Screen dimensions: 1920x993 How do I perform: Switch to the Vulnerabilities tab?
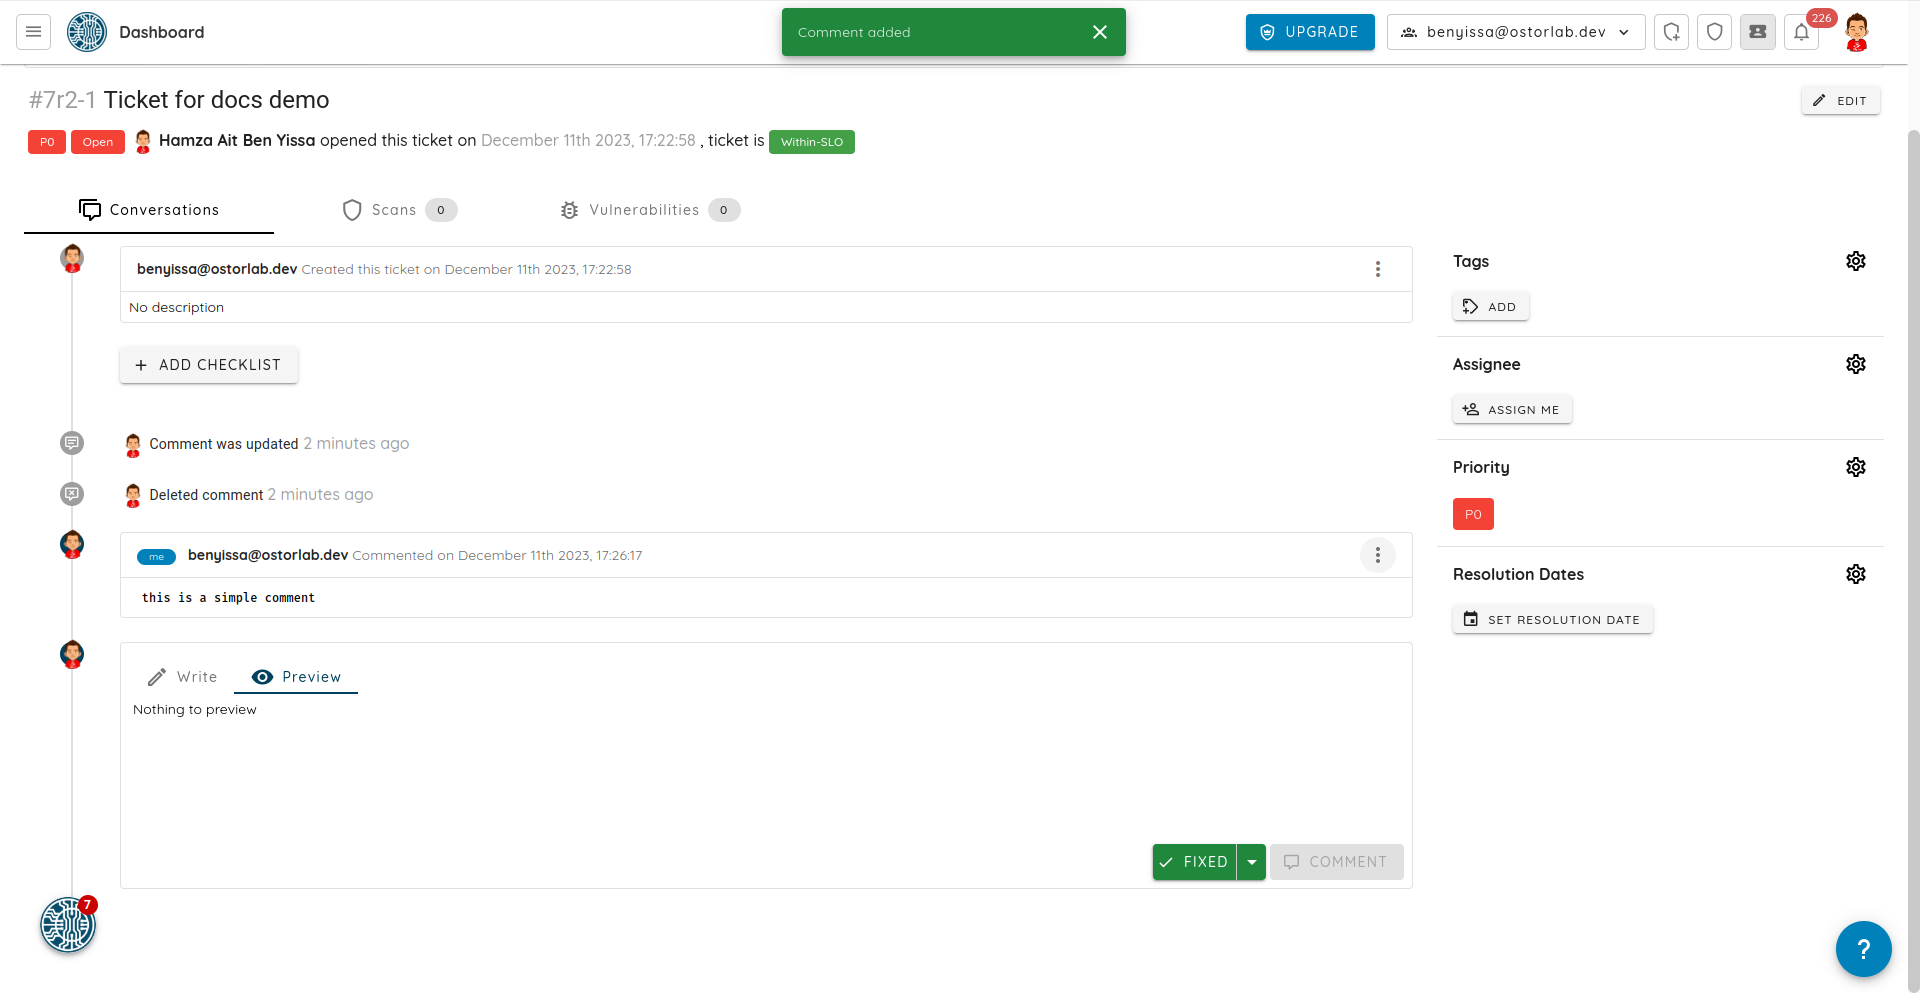tap(648, 210)
